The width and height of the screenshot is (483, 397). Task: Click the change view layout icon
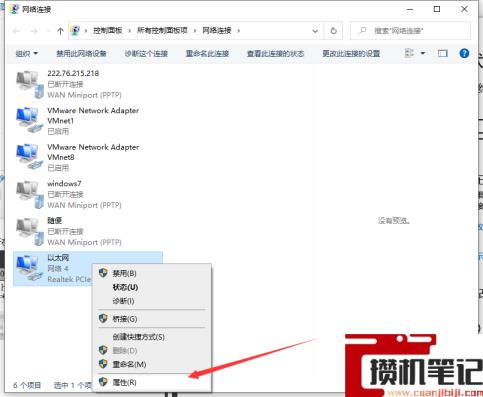(x=409, y=53)
